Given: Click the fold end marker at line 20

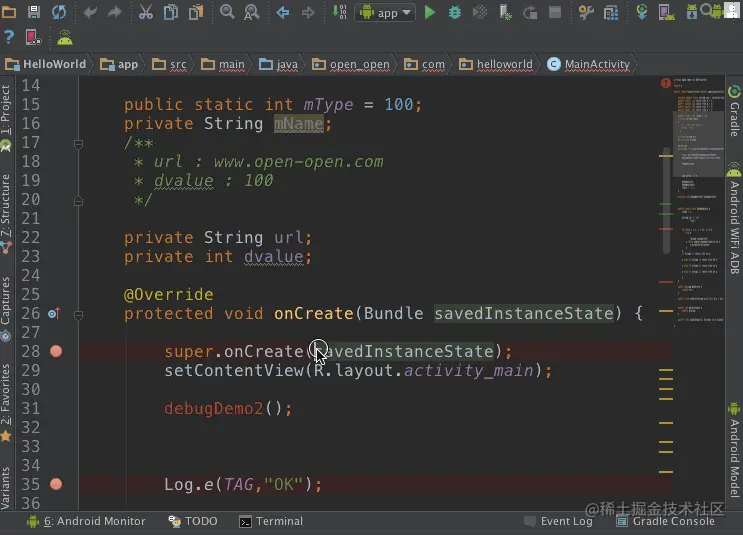Looking at the screenshot, I should [79, 201].
